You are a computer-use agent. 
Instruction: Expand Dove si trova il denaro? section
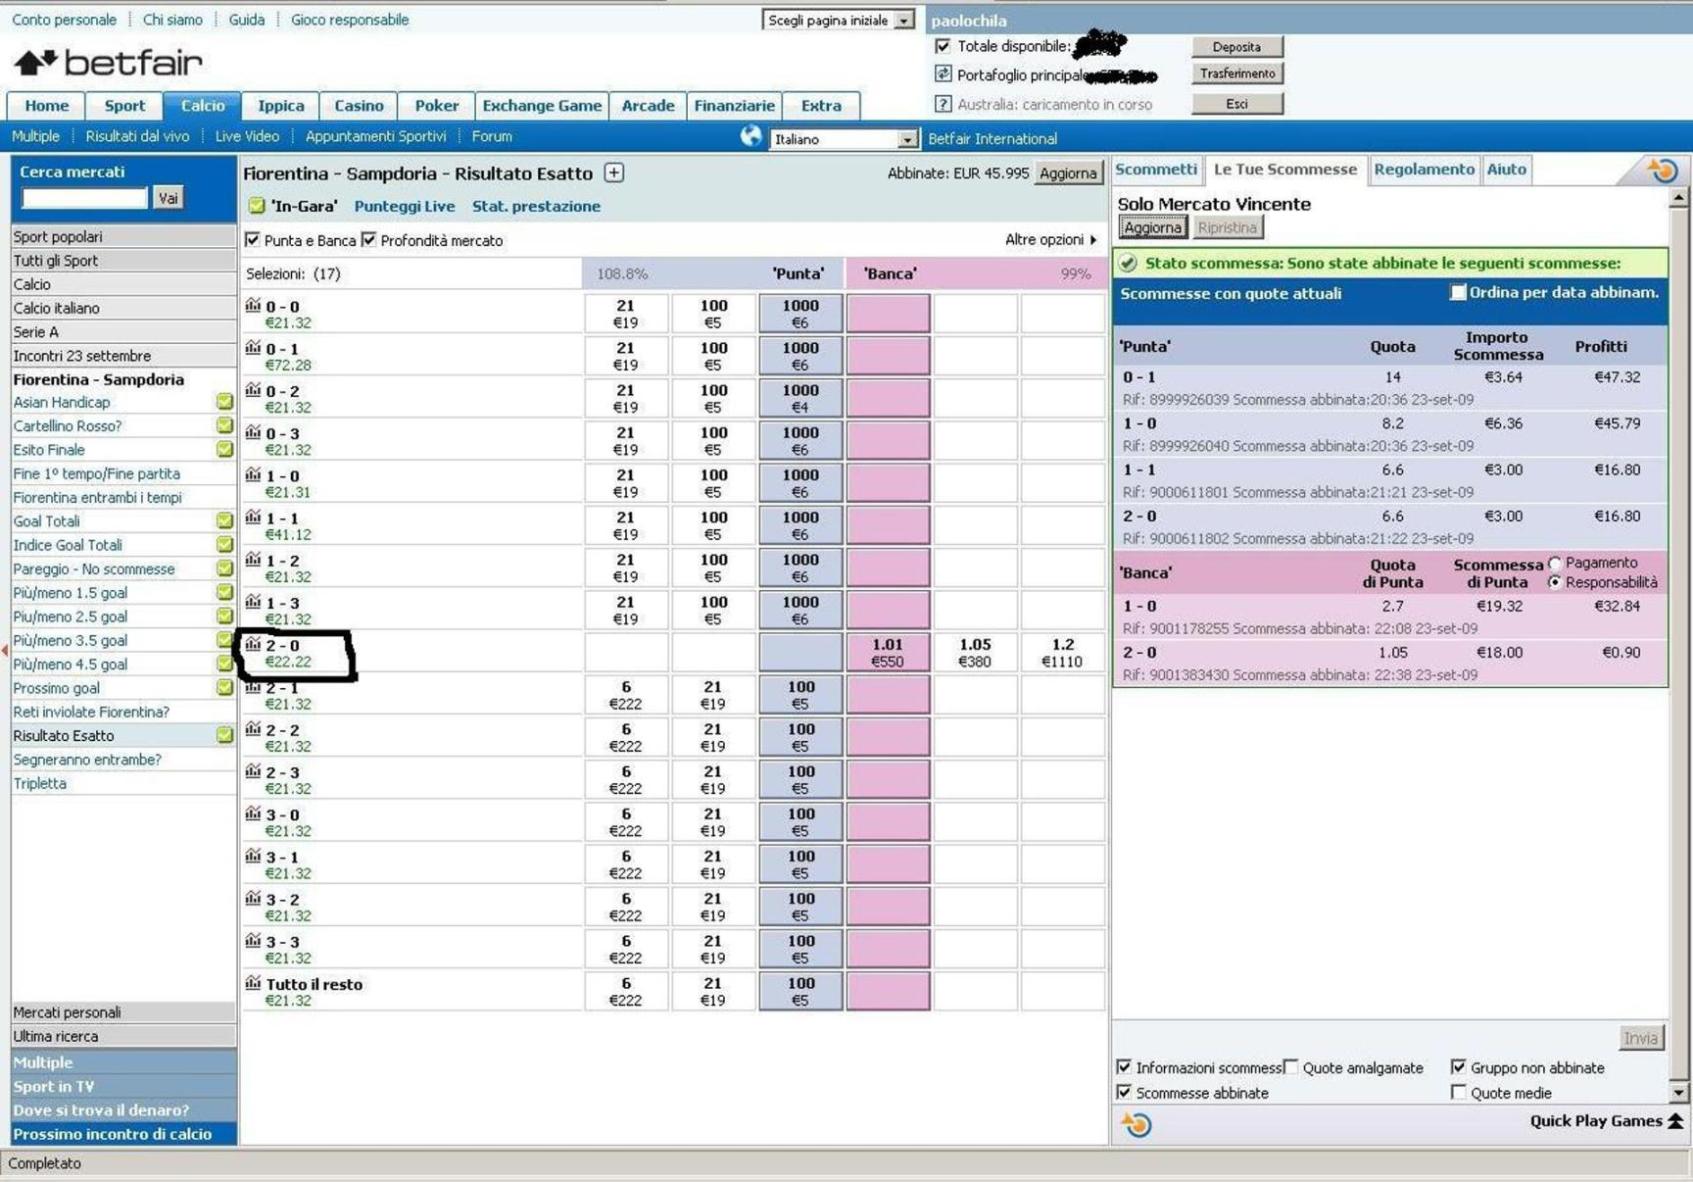coord(123,1110)
